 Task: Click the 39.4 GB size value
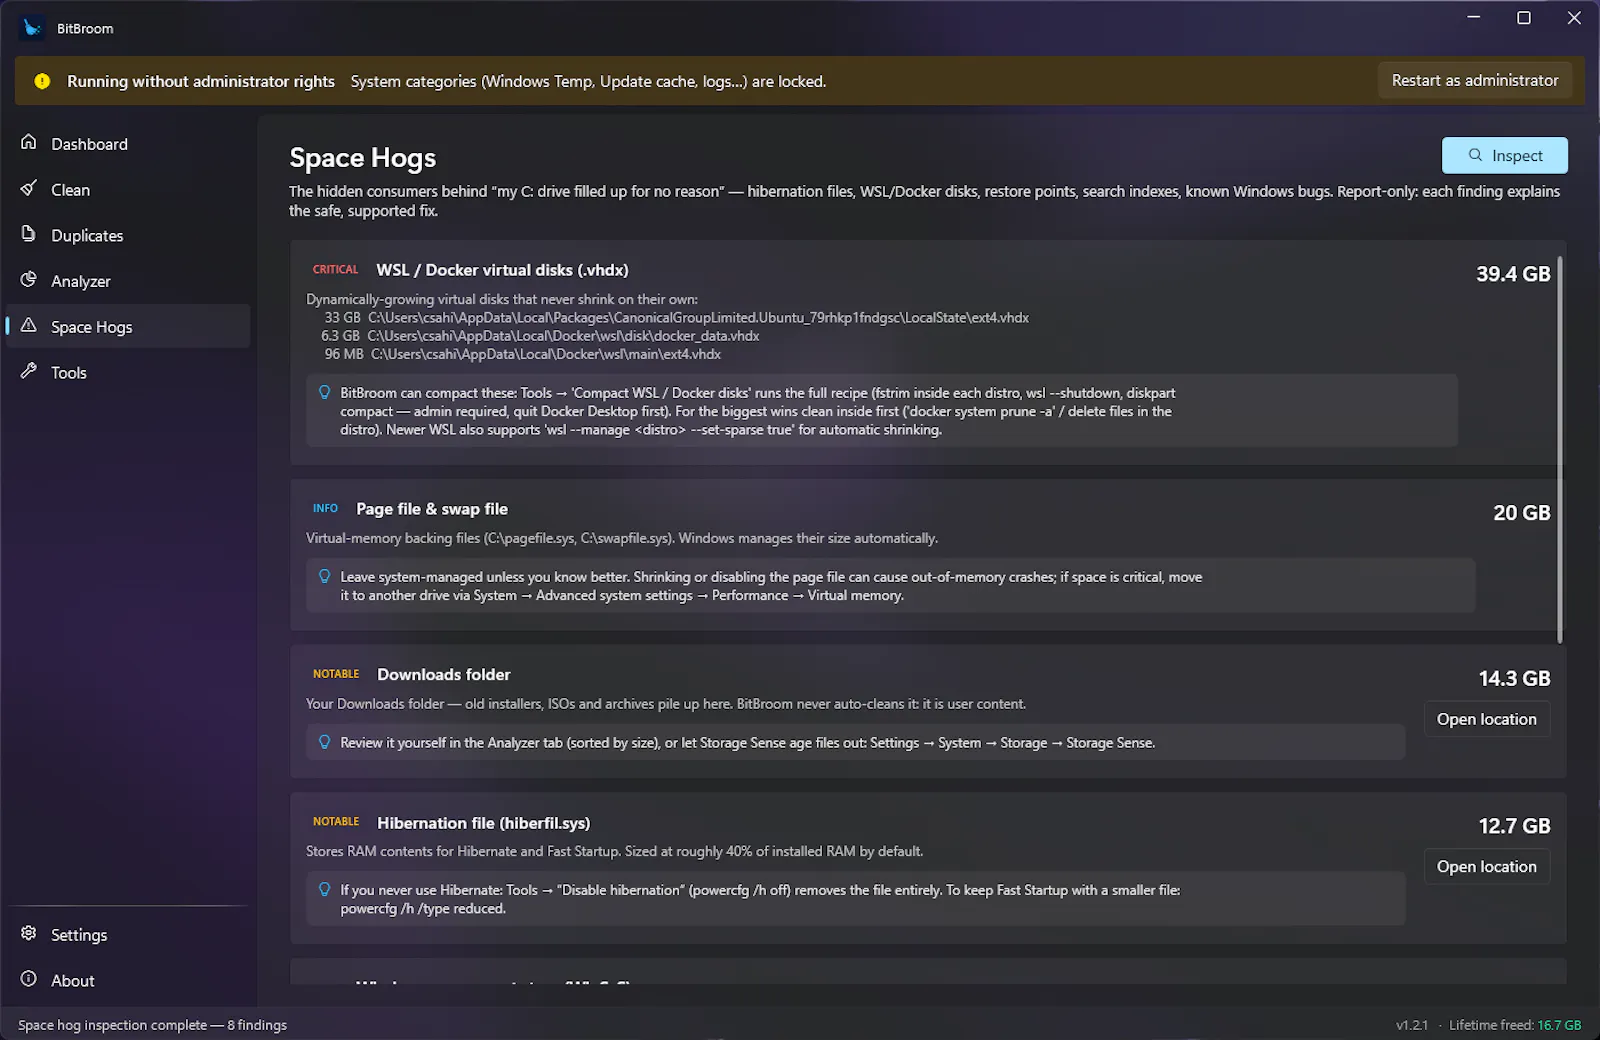pyautogui.click(x=1513, y=274)
